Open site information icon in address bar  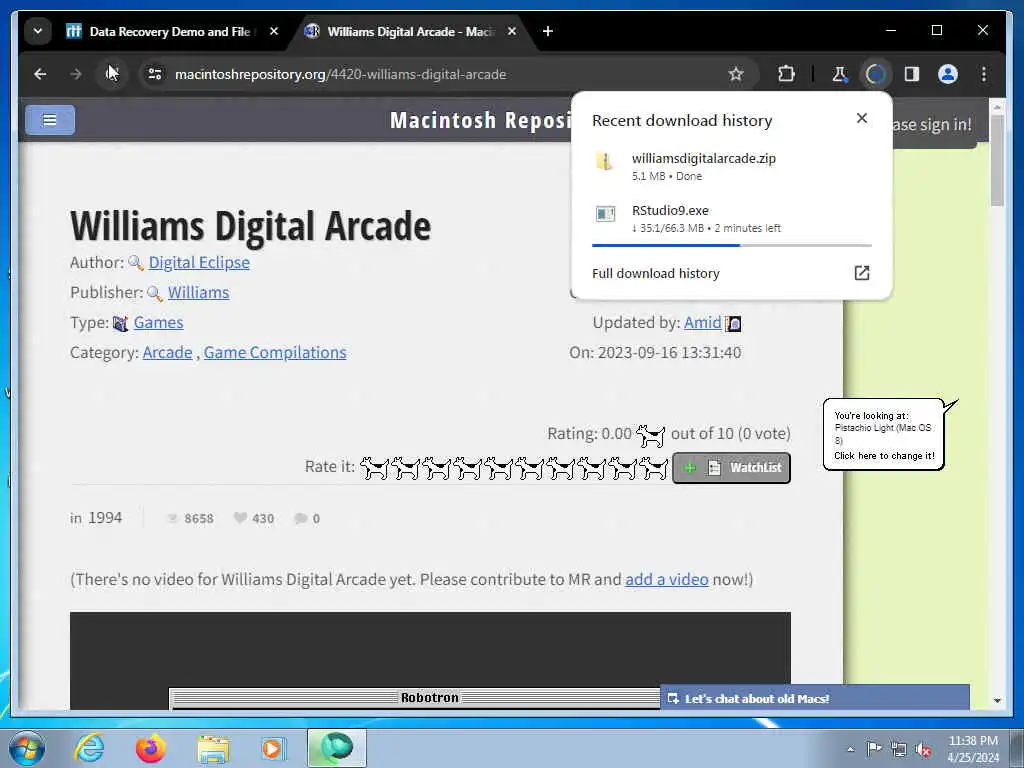[155, 74]
